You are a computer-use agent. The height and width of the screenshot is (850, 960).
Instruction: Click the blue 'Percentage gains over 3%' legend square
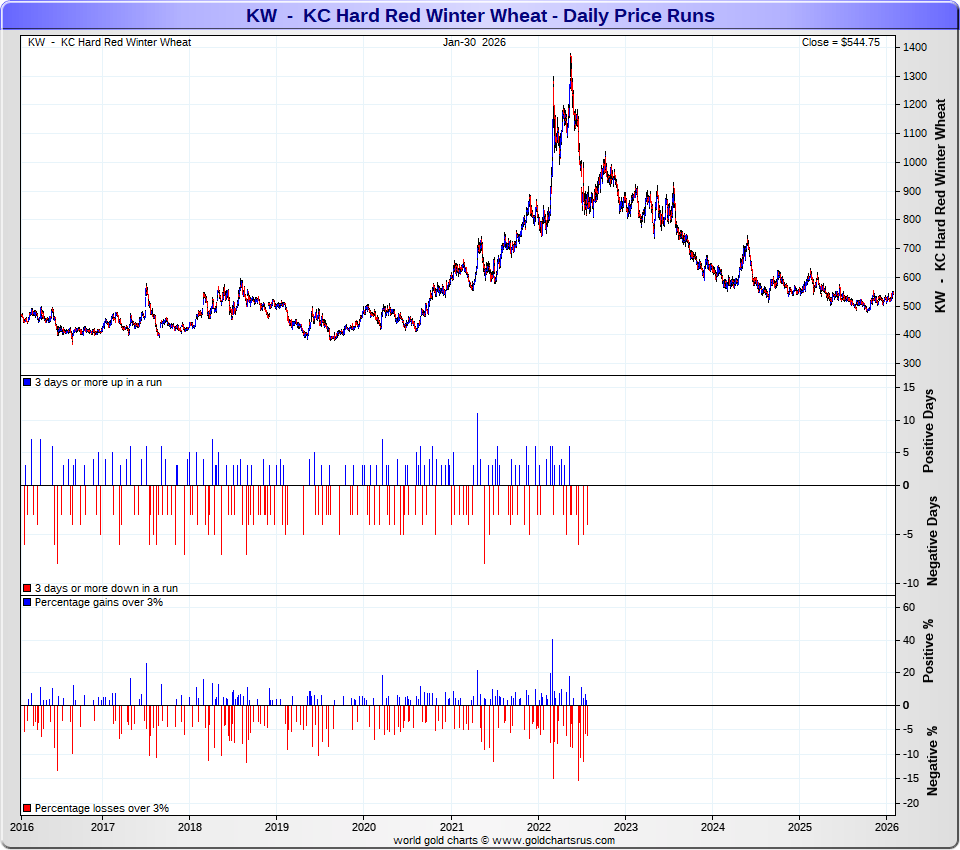27,603
